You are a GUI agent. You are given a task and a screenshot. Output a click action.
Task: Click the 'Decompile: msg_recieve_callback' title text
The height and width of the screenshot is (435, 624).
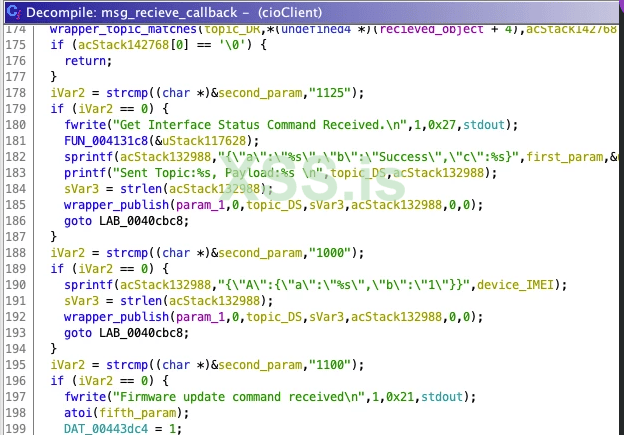(131, 13)
